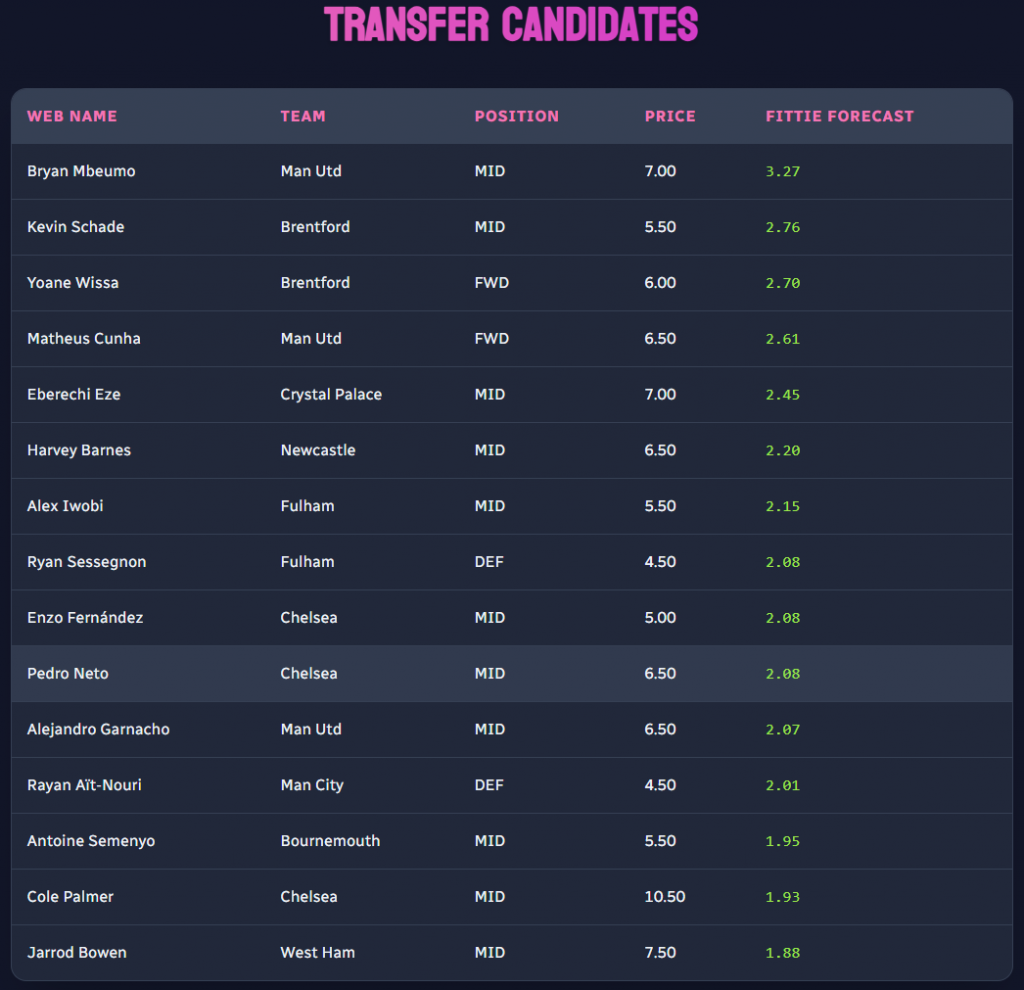Click Ryan Sessegnon's DEF position cell
This screenshot has height=990, width=1024.
coord(489,562)
